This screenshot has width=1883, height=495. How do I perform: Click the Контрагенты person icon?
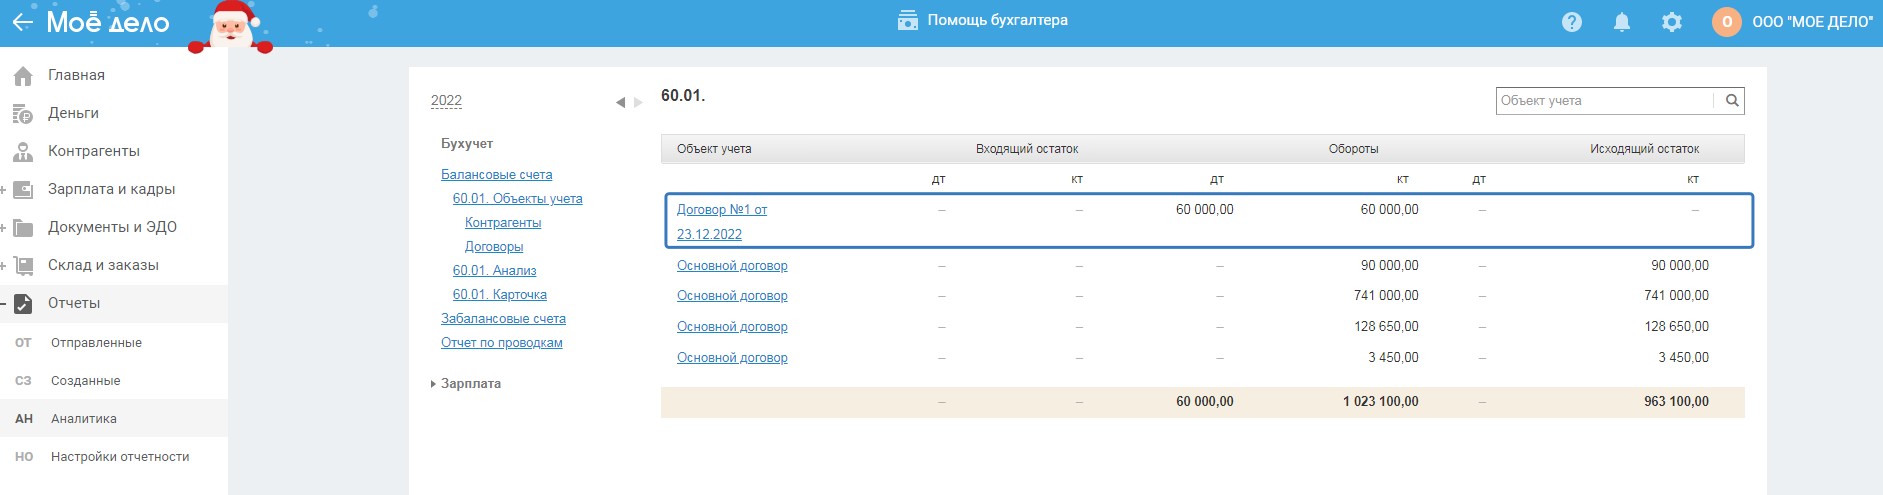point(23,152)
